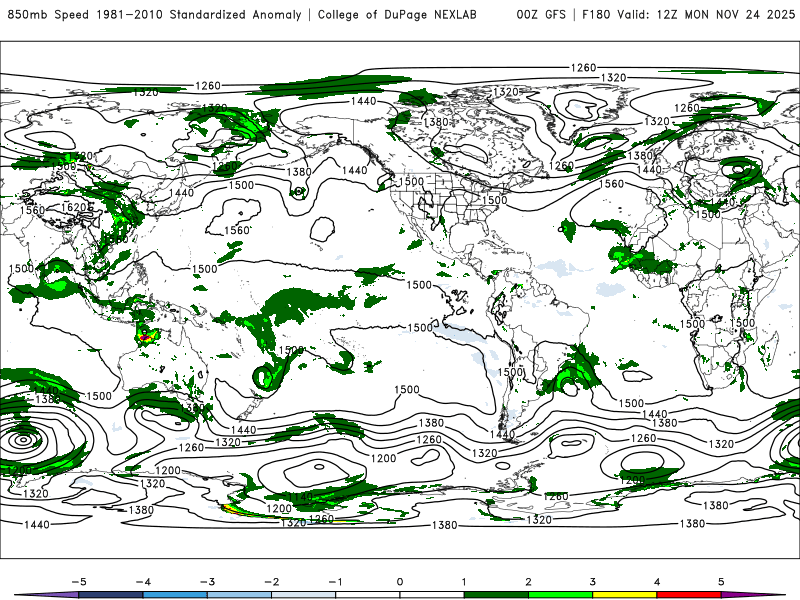Click the red 4 to 5 colorbar segment
This screenshot has height=600, width=800.
(689, 595)
